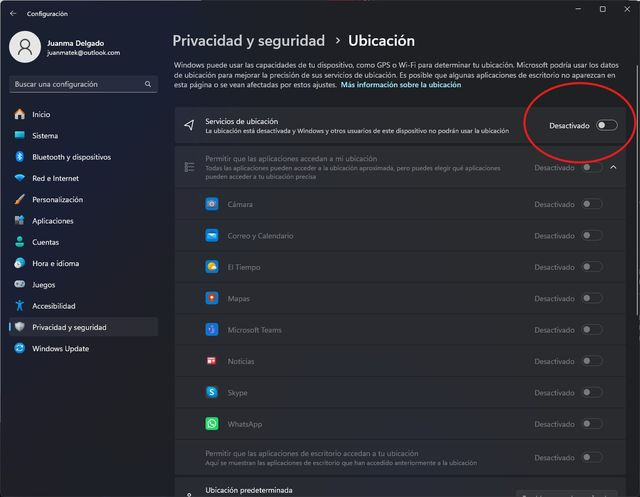Enable the Servicios de ubicación toggle
Viewport: 640px width, 497px height.
tap(606, 125)
